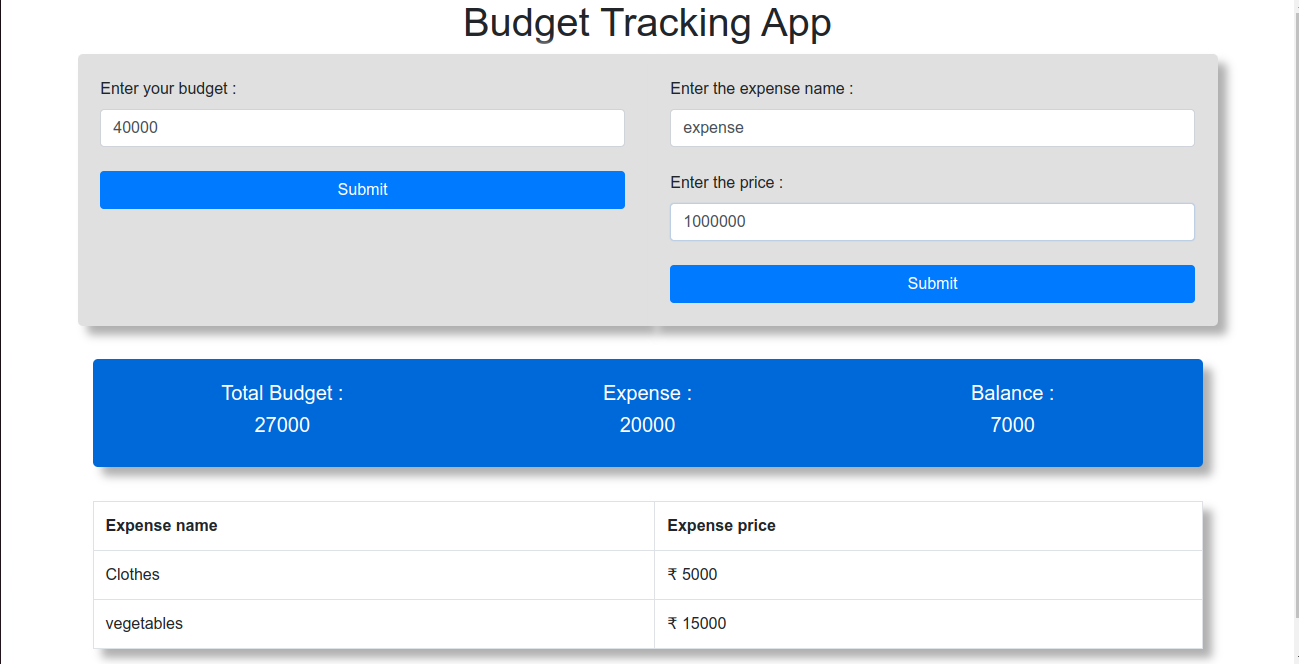Focus the expense name input field
Viewport: 1299px width, 664px height.
click(932, 128)
